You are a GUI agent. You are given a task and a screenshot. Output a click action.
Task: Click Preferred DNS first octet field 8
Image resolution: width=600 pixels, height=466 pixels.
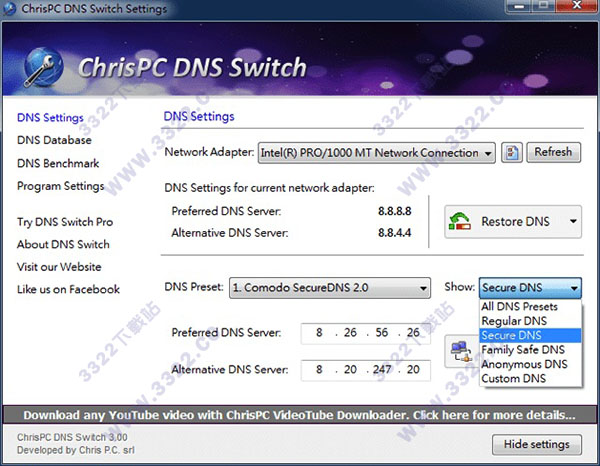pyautogui.click(x=318, y=332)
